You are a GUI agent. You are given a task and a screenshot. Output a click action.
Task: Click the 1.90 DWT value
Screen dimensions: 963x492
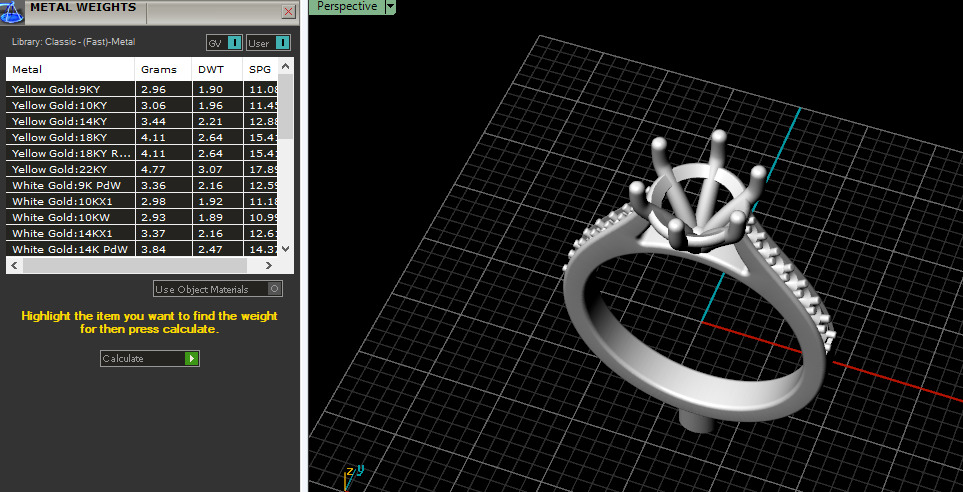coord(210,89)
